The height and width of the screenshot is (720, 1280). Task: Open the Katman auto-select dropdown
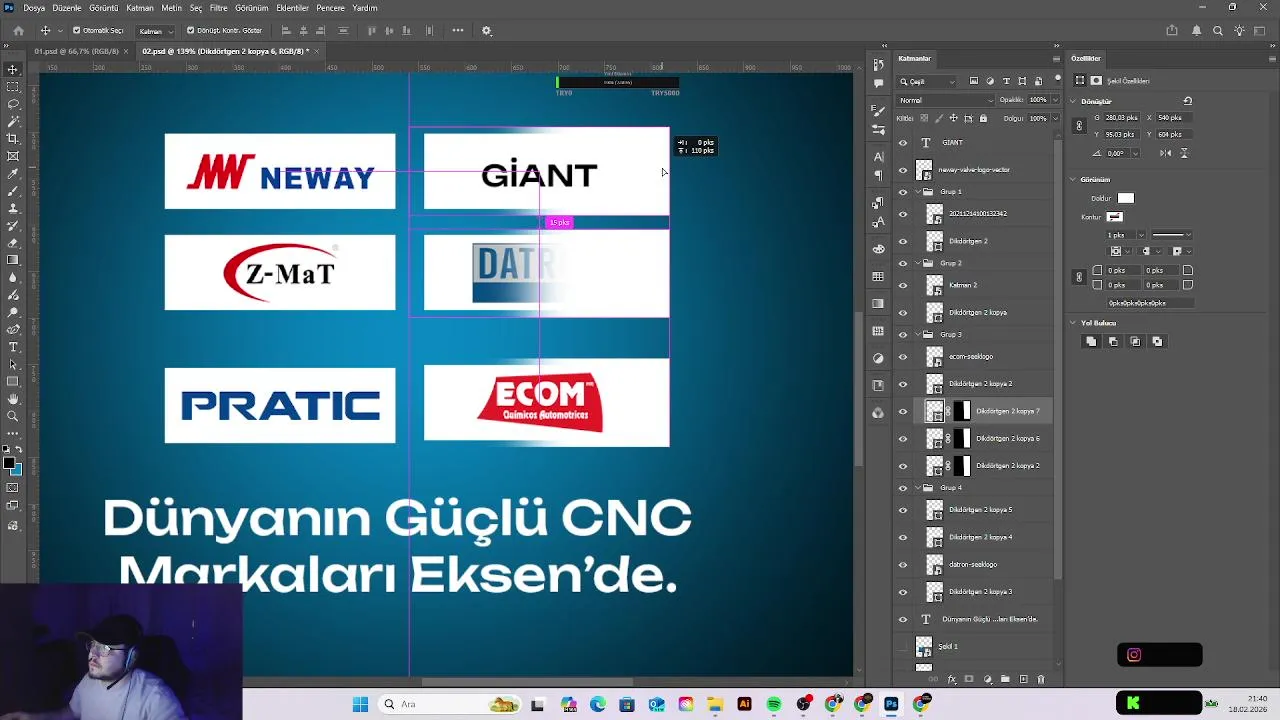pyautogui.click(x=155, y=31)
